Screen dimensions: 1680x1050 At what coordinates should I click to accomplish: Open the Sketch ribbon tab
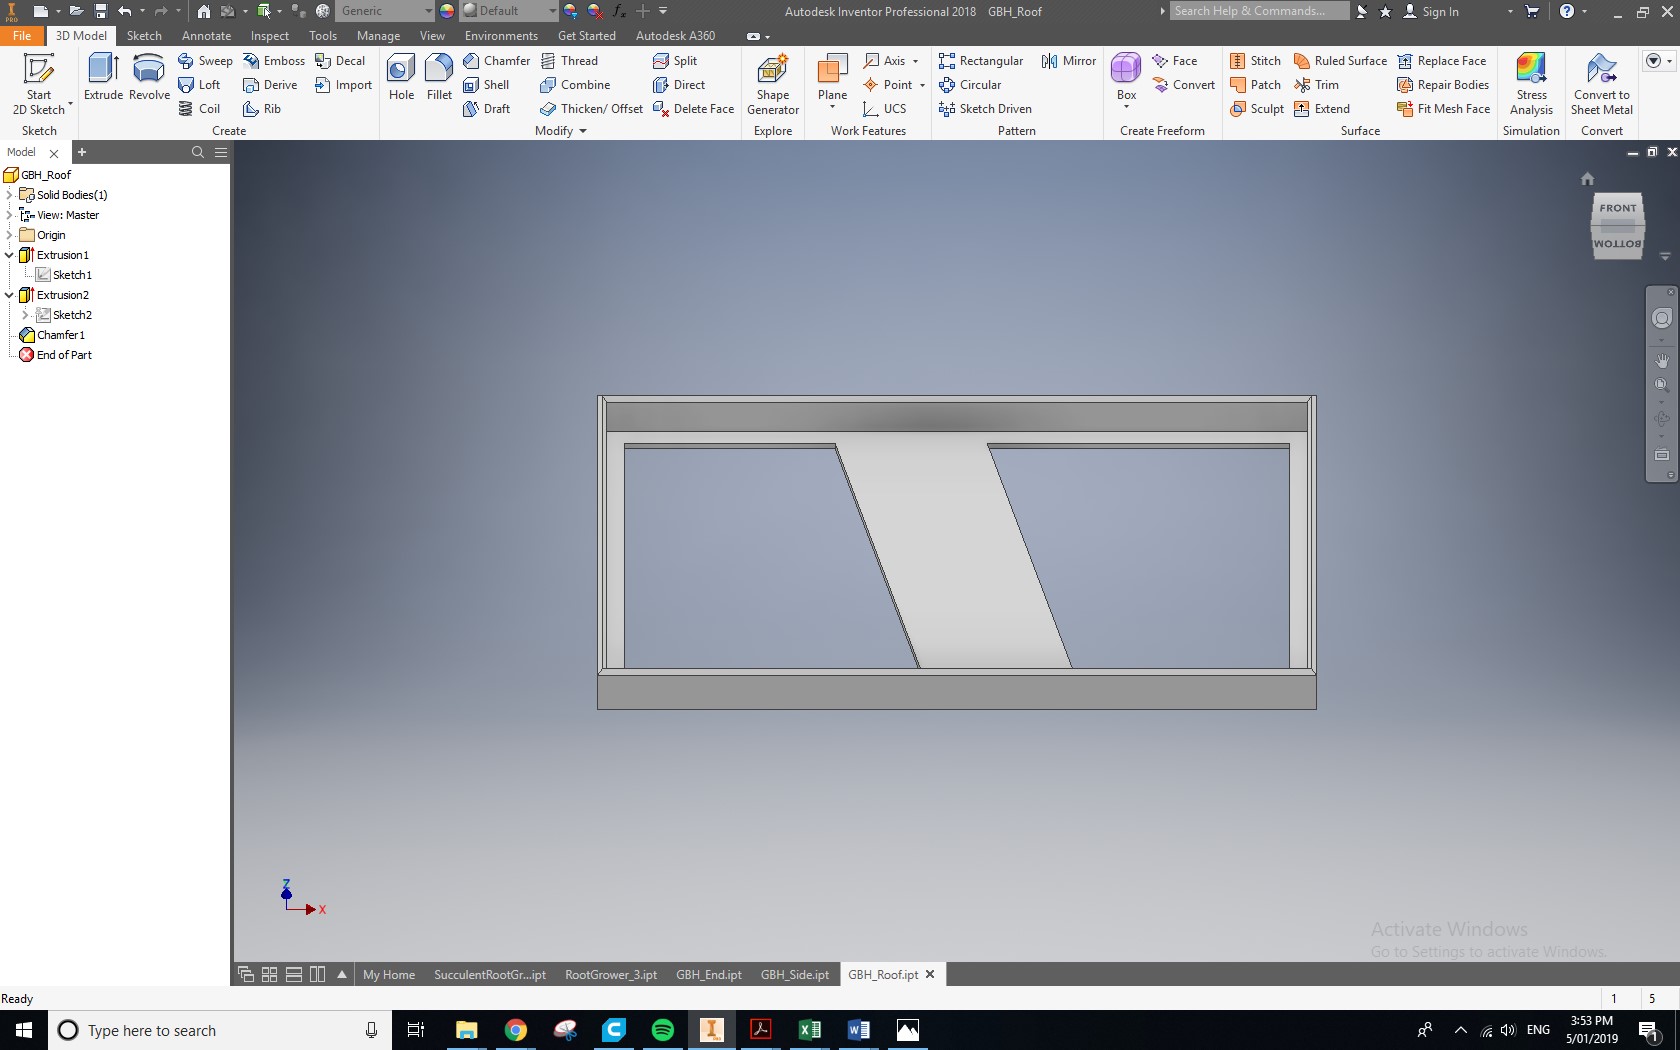tap(144, 36)
